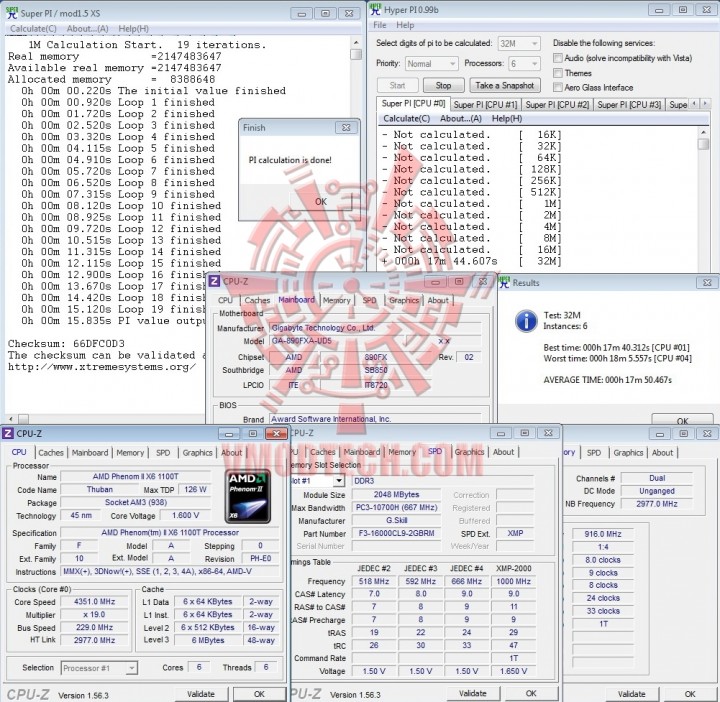Click the Hyper PI title bar icon

376,9
